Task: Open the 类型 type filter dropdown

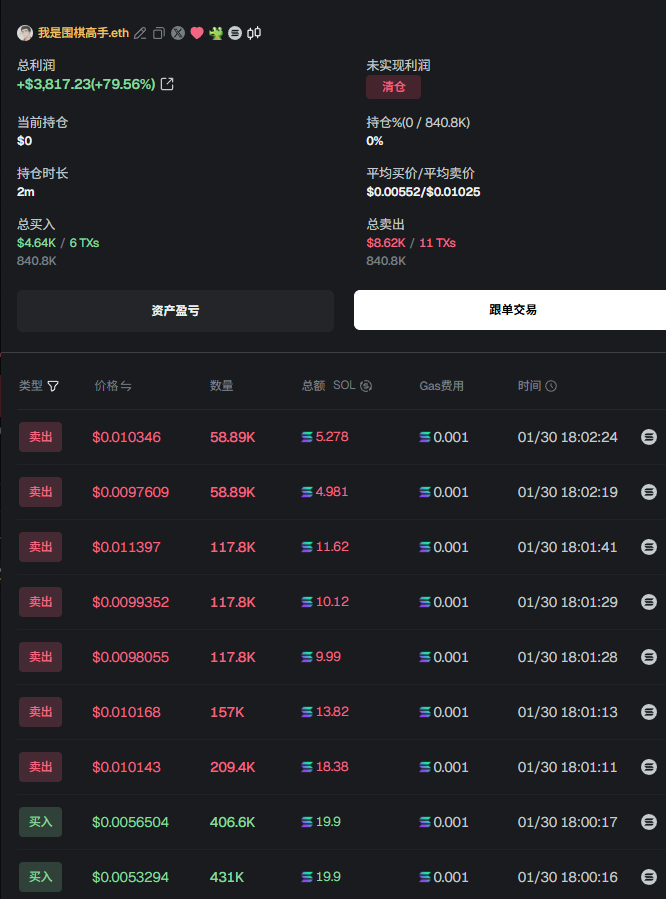Action: pyautogui.click(x=53, y=386)
